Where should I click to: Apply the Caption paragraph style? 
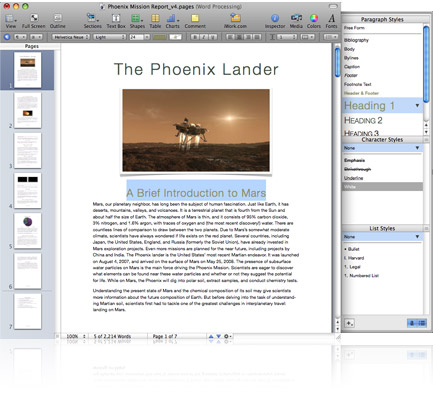pyautogui.click(x=352, y=67)
